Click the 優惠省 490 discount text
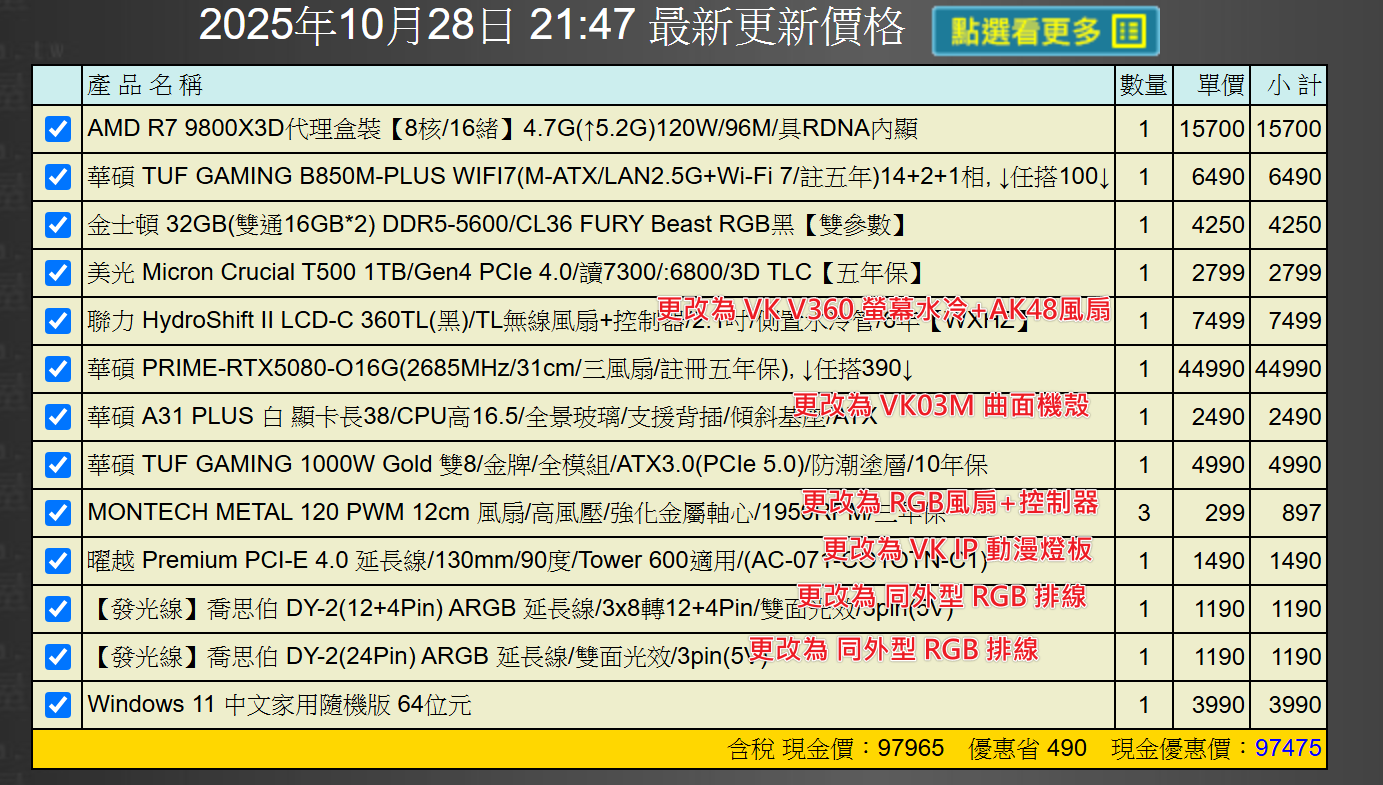This screenshot has height=785, width=1383. 1028,748
